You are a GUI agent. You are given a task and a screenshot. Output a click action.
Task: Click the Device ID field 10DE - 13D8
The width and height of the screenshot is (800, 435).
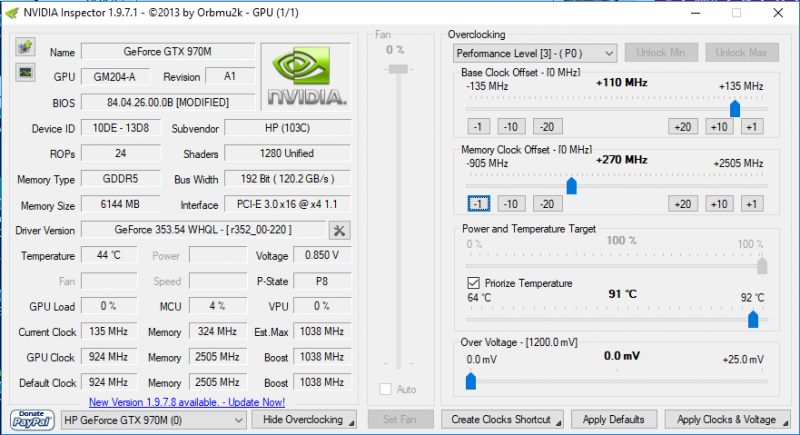click(121, 128)
